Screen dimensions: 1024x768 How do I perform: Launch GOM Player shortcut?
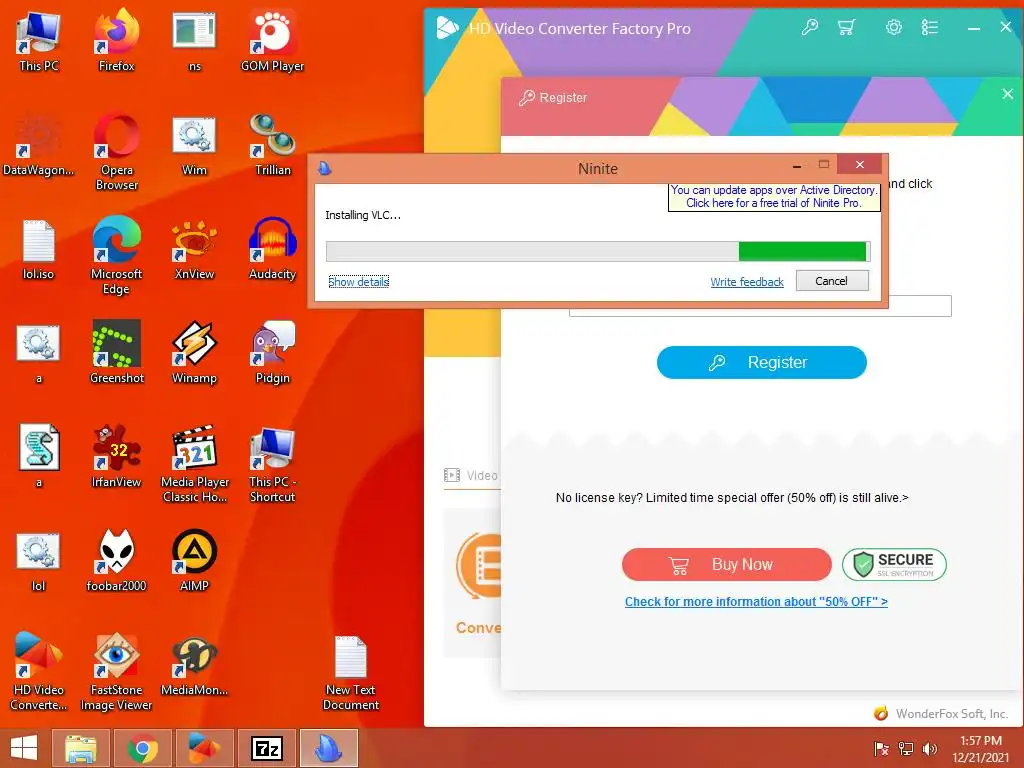[x=272, y=40]
